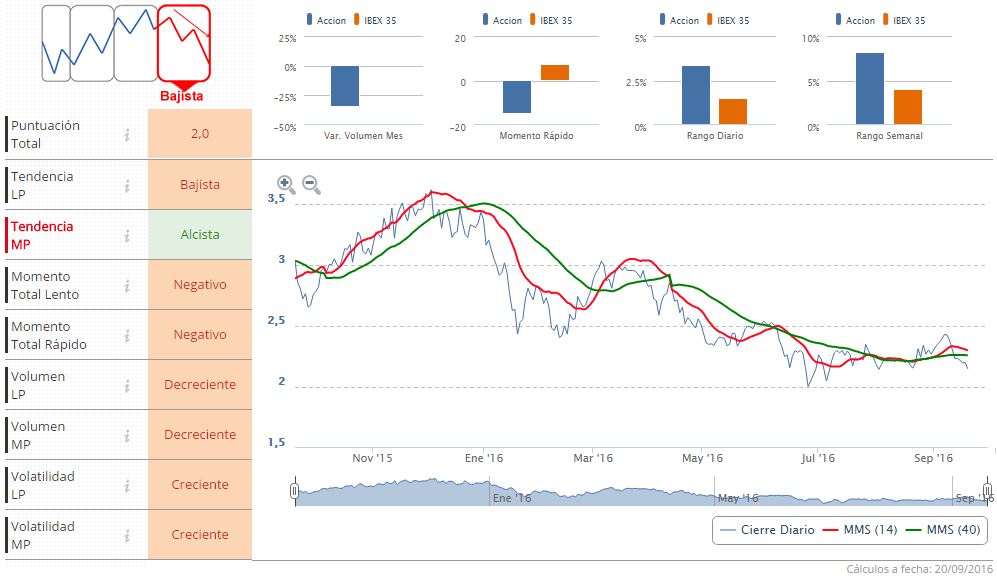Click the right navigator range handle

(987, 491)
